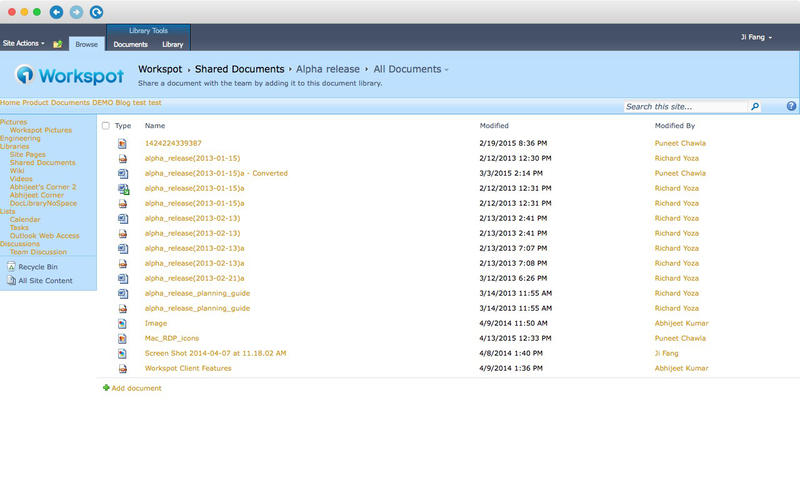
Task: Click the Recycle Bin icon in sidebar
Action: tap(11, 267)
